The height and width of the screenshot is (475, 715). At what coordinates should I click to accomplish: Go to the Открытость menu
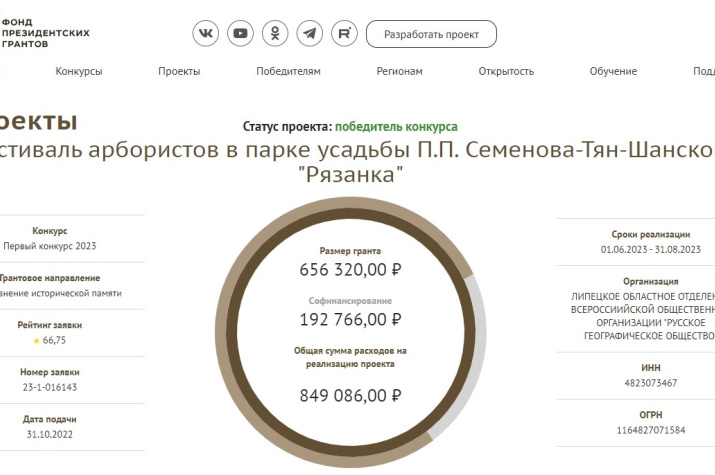506,71
